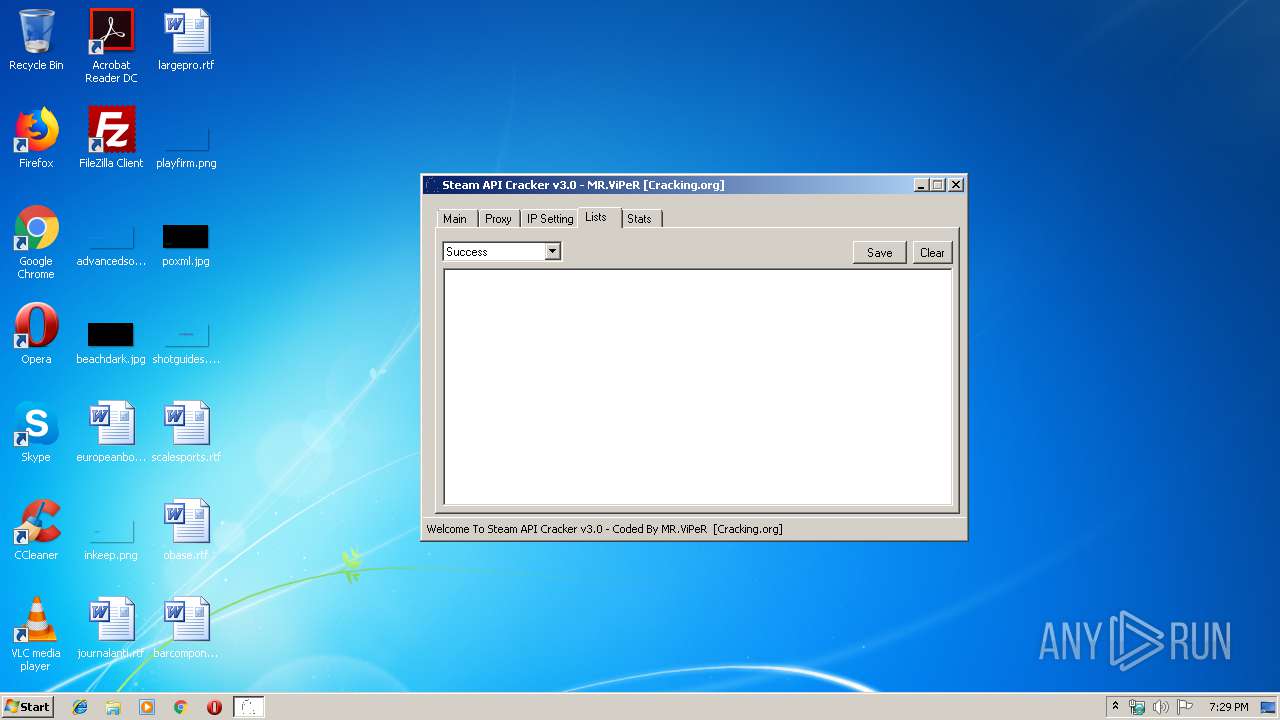Click the Welcome status bar text

pos(604,529)
